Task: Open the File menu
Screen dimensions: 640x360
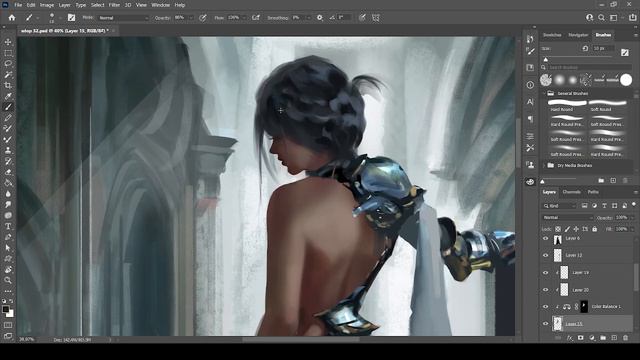Action: pyautogui.click(x=18, y=5)
